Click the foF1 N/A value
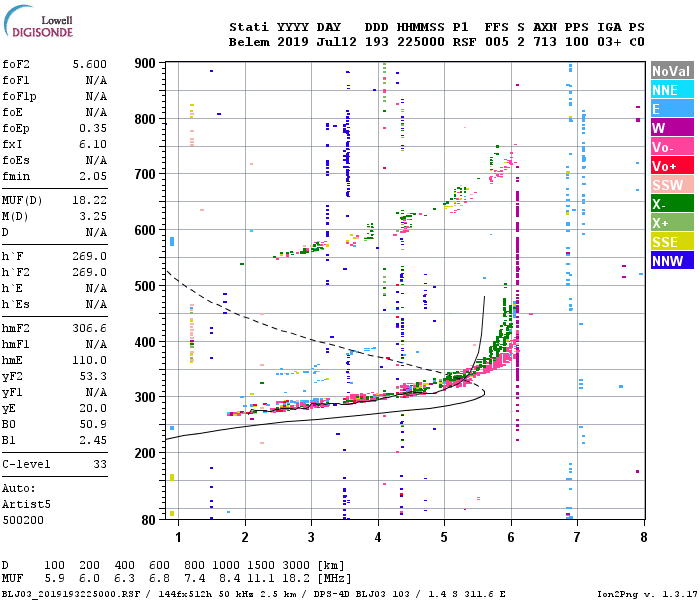The width and height of the screenshot is (700, 600). (96, 80)
